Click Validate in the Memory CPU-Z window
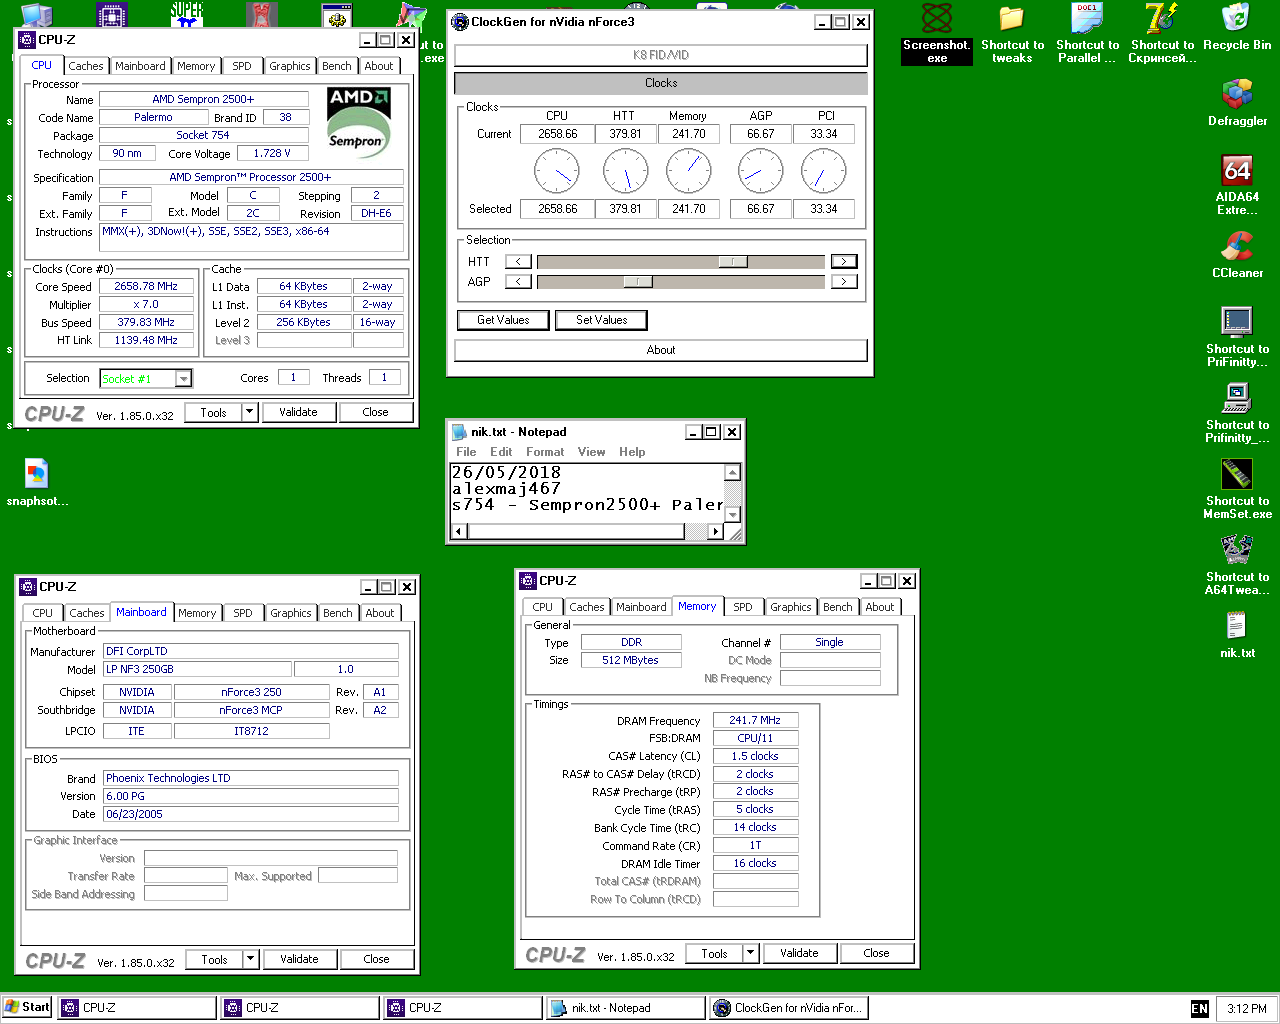The image size is (1280, 1024). tap(799, 953)
